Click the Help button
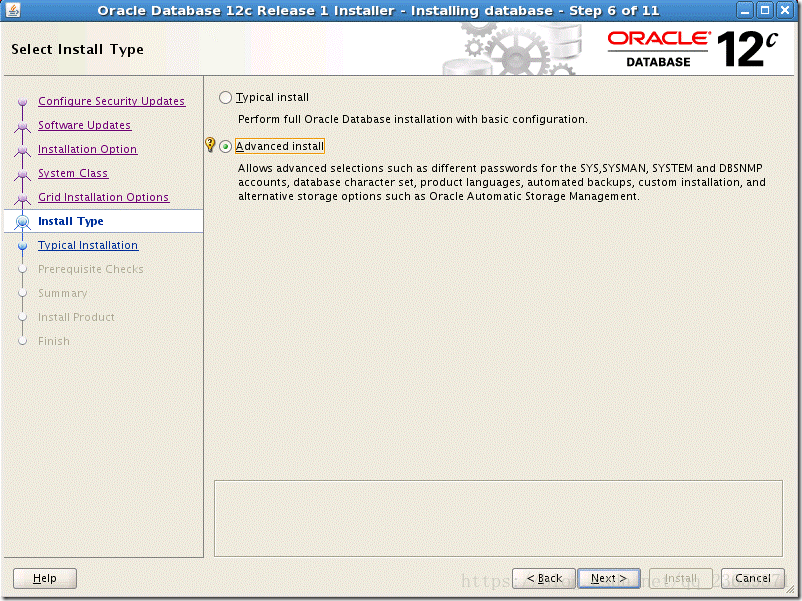This screenshot has width=802, height=601. tap(44, 578)
